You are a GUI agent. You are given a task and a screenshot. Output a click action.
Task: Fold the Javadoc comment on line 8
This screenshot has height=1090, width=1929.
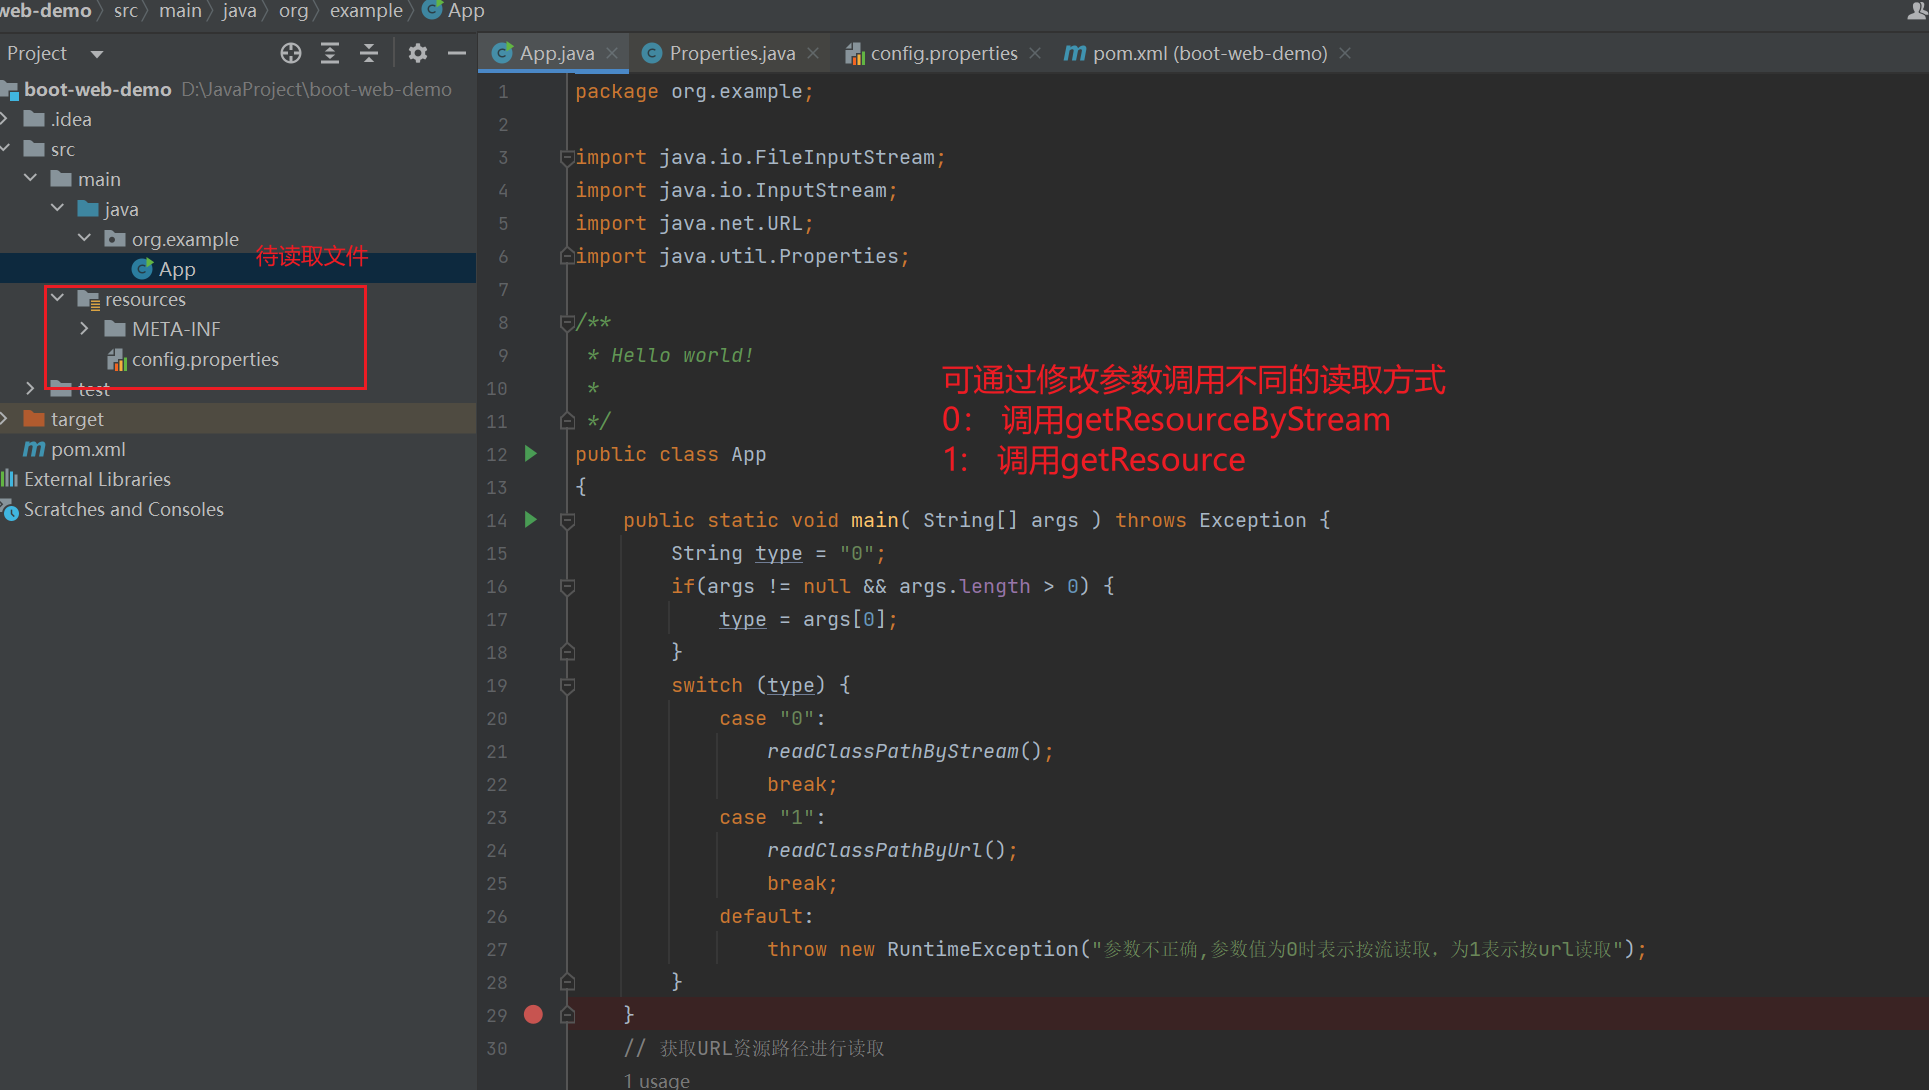point(567,322)
